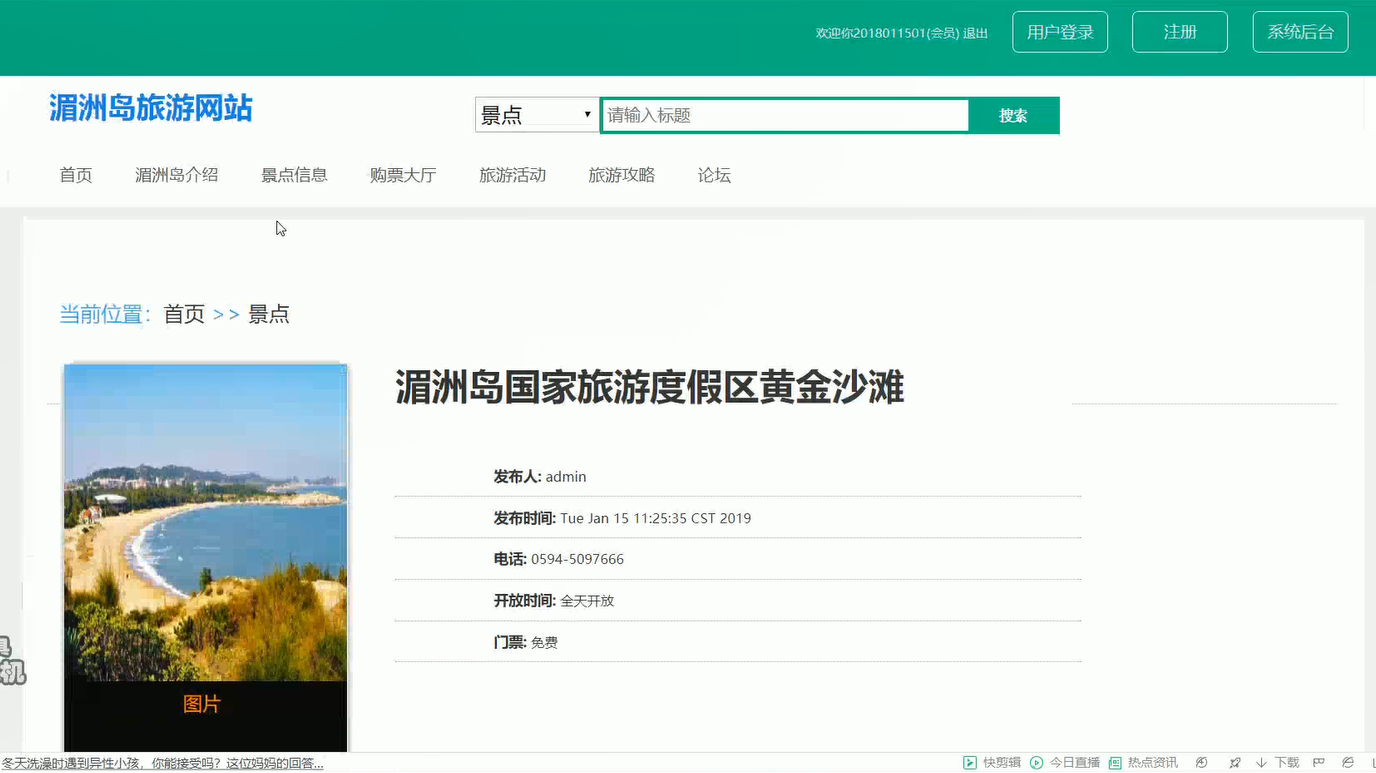Open the 景点 search category dropdown
Viewport: 1376px width, 773px height.
click(537, 115)
